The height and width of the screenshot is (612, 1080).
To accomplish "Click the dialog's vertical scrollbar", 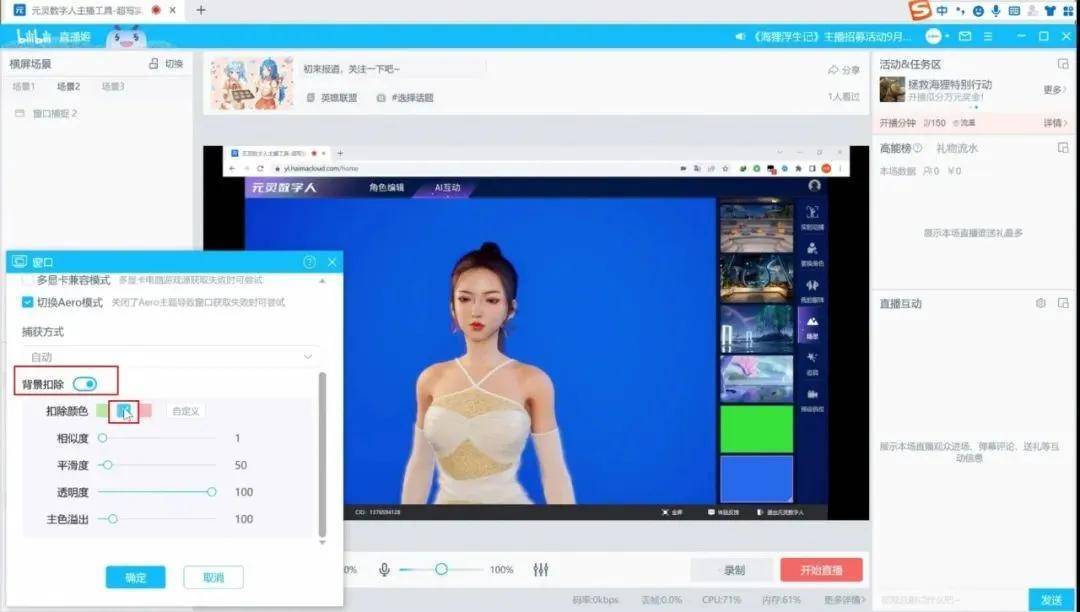I will pyautogui.click(x=322, y=454).
